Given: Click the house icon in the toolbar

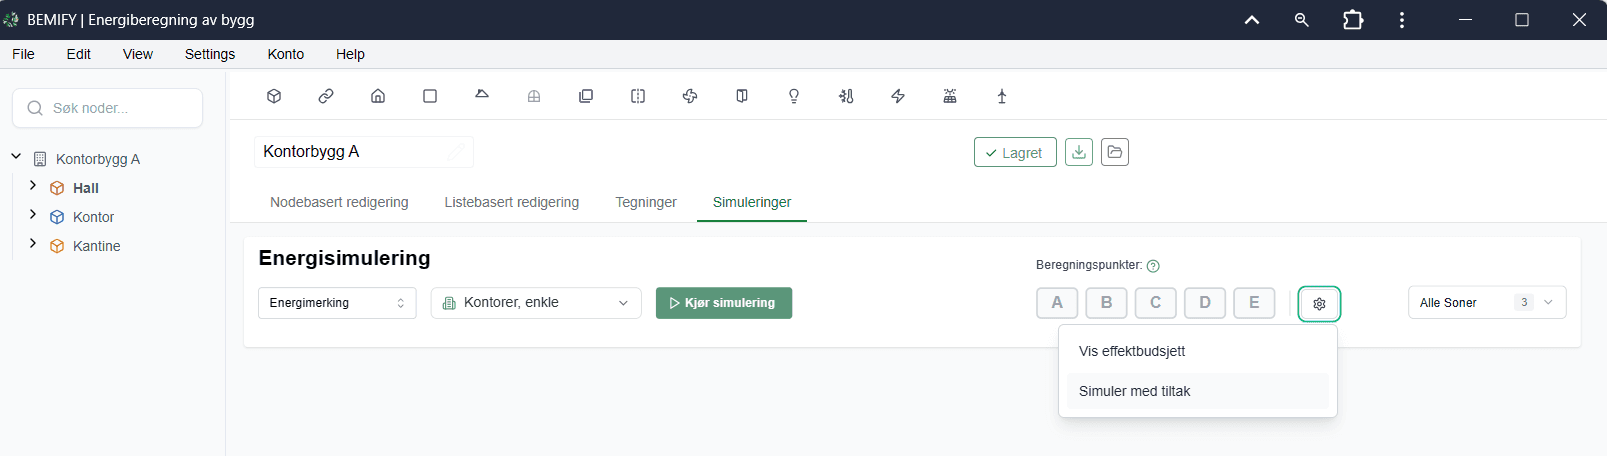Looking at the screenshot, I should [378, 96].
